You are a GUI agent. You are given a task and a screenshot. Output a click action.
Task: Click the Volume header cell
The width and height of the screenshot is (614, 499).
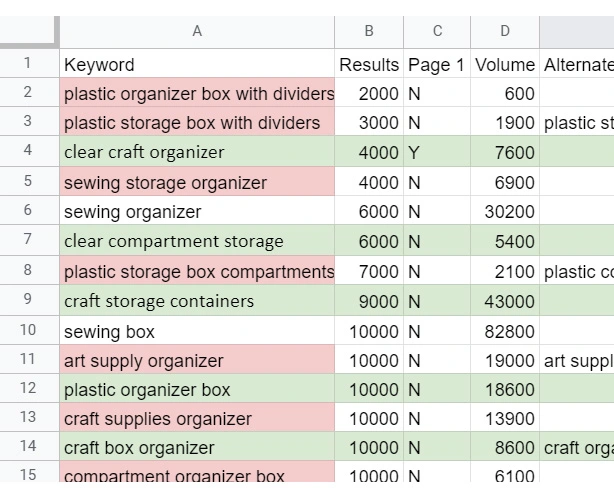(505, 63)
